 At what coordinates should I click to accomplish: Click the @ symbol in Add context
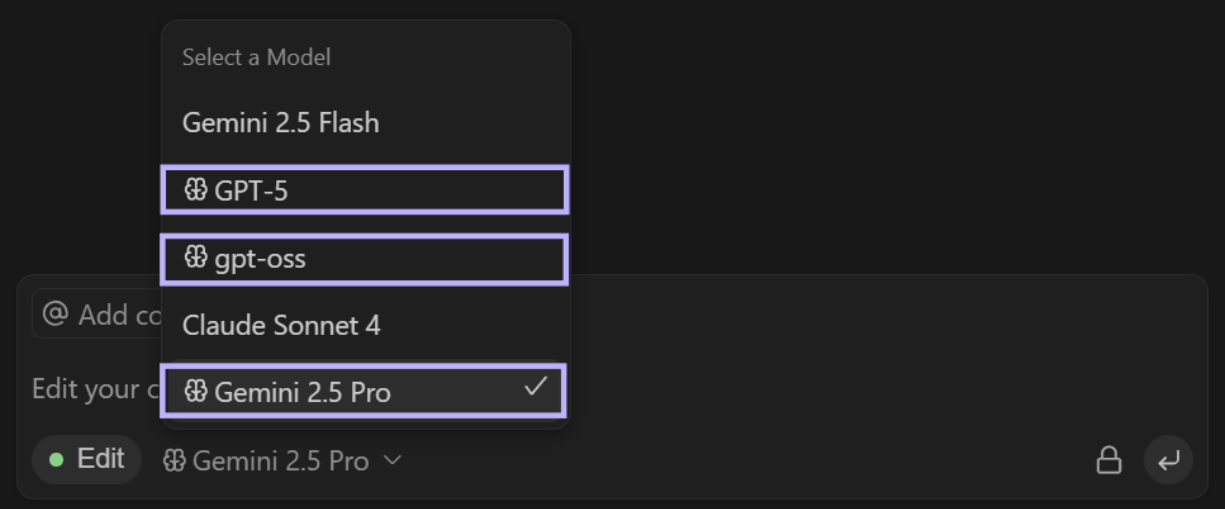pyautogui.click(x=56, y=315)
